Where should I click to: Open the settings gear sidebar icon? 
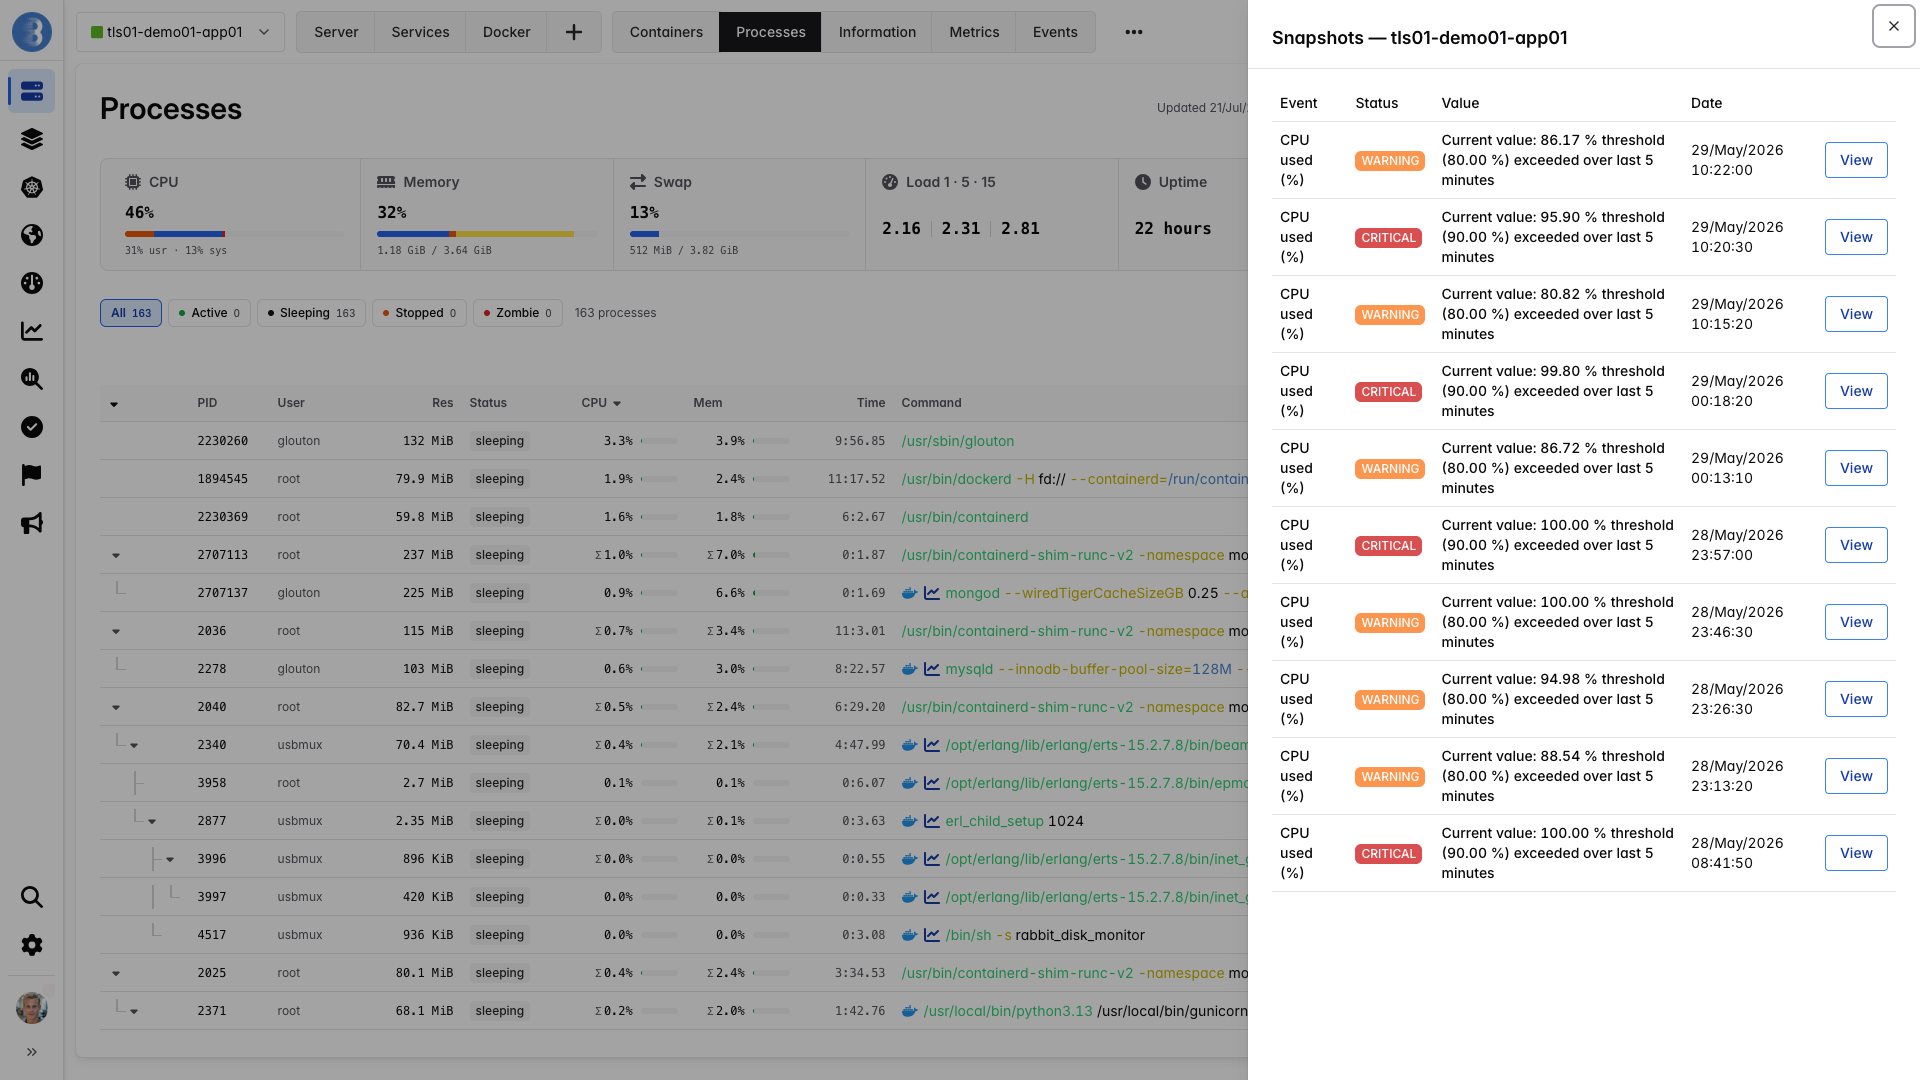coord(32,945)
